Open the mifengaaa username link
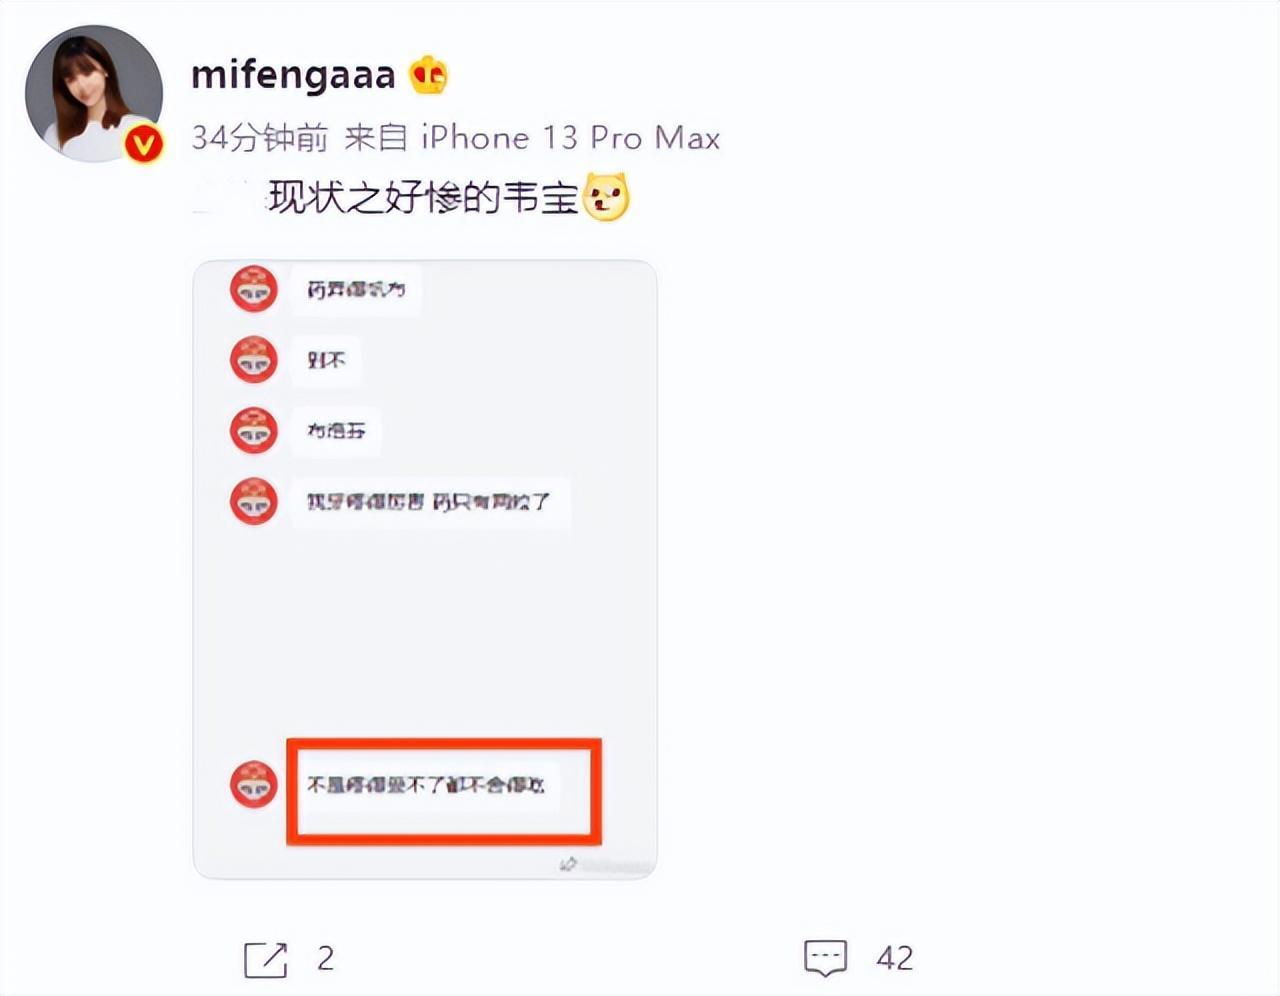 (293, 75)
